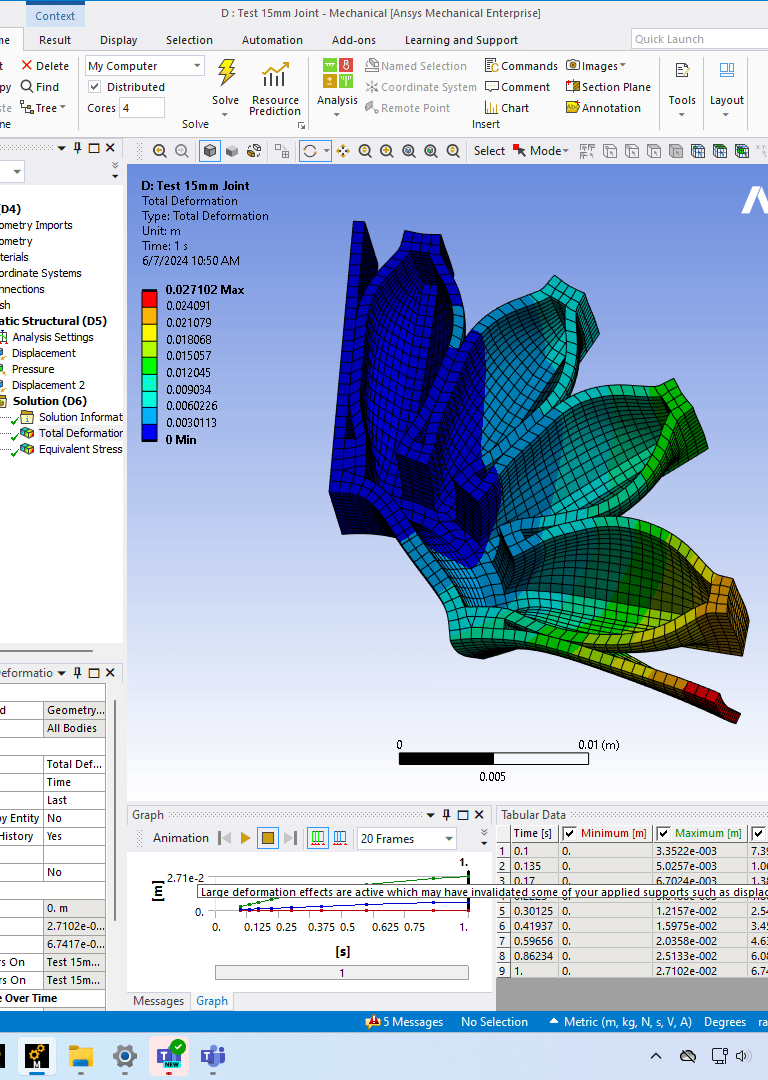Pin the outline tree panel

click(x=77, y=148)
